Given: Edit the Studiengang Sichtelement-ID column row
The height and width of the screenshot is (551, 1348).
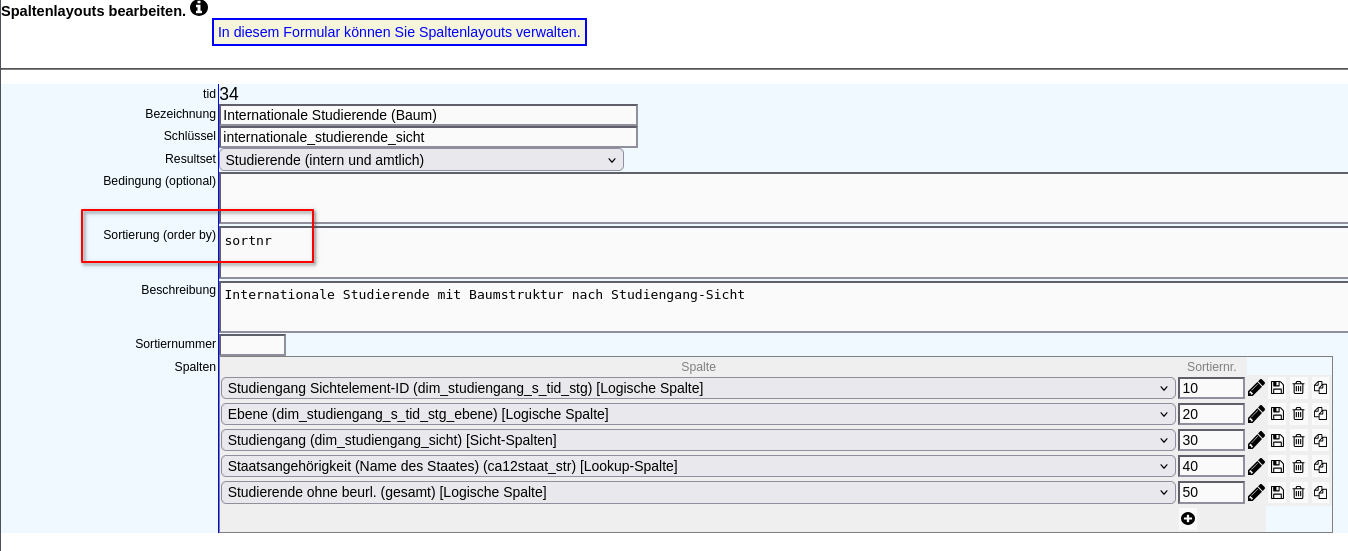Looking at the screenshot, I should 1256,388.
